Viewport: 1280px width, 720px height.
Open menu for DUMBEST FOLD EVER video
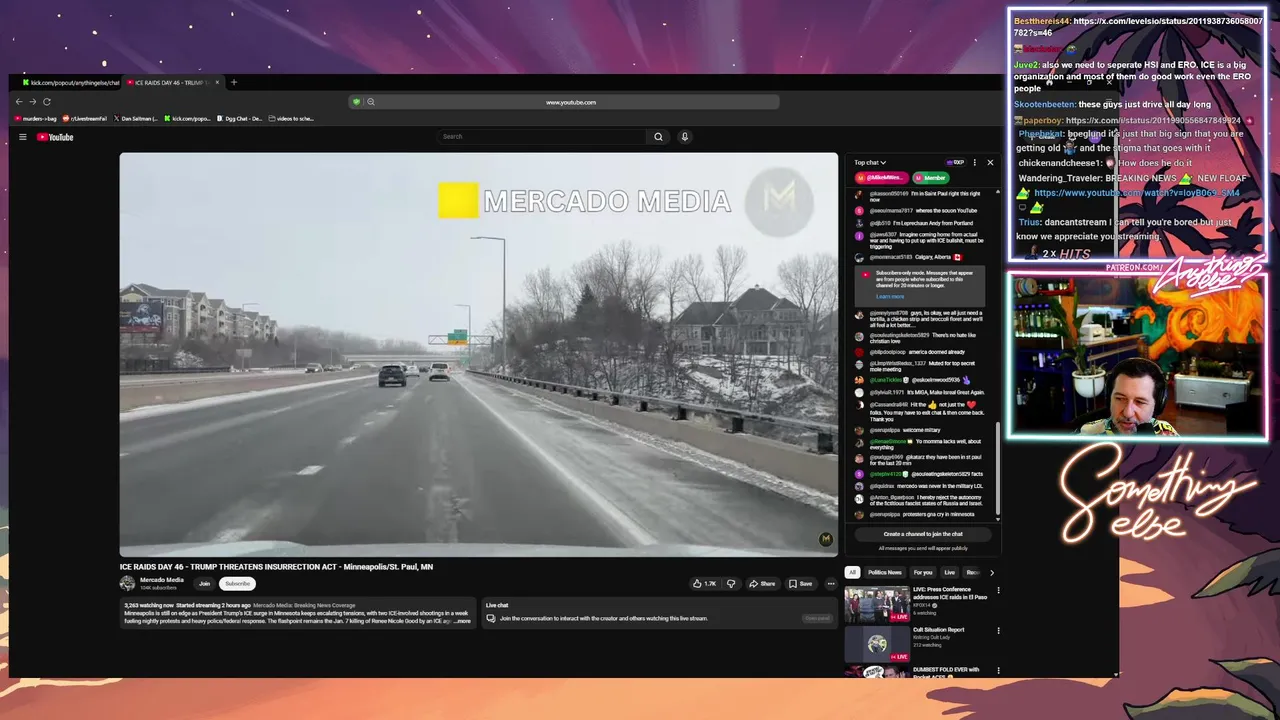tap(997, 671)
